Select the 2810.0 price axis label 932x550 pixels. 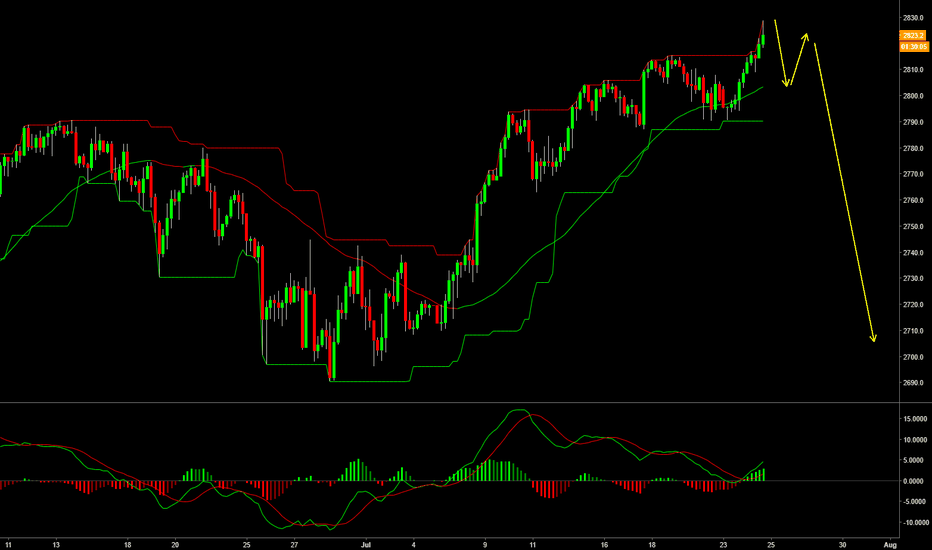(913, 70)
